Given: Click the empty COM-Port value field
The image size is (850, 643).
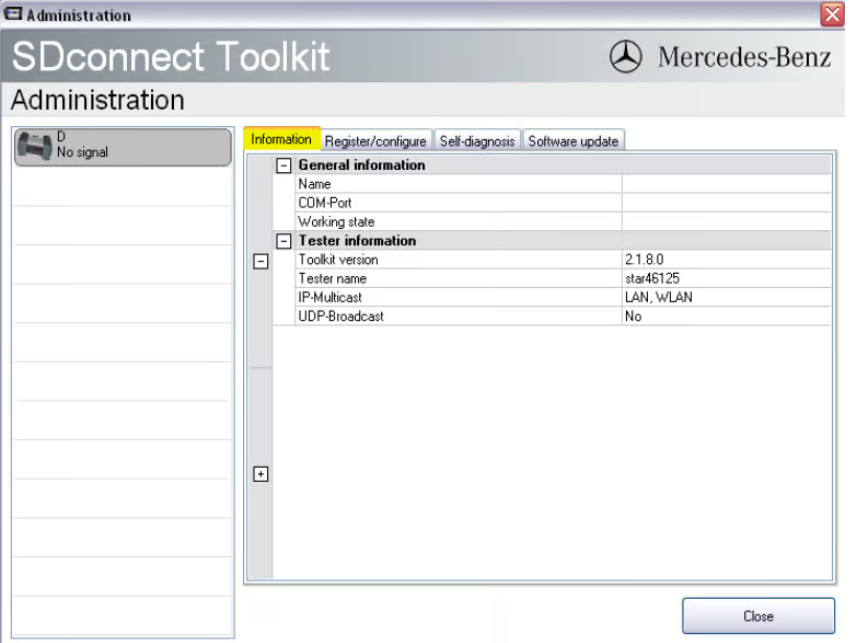Looking at the screenshot, I should point(726,203).
